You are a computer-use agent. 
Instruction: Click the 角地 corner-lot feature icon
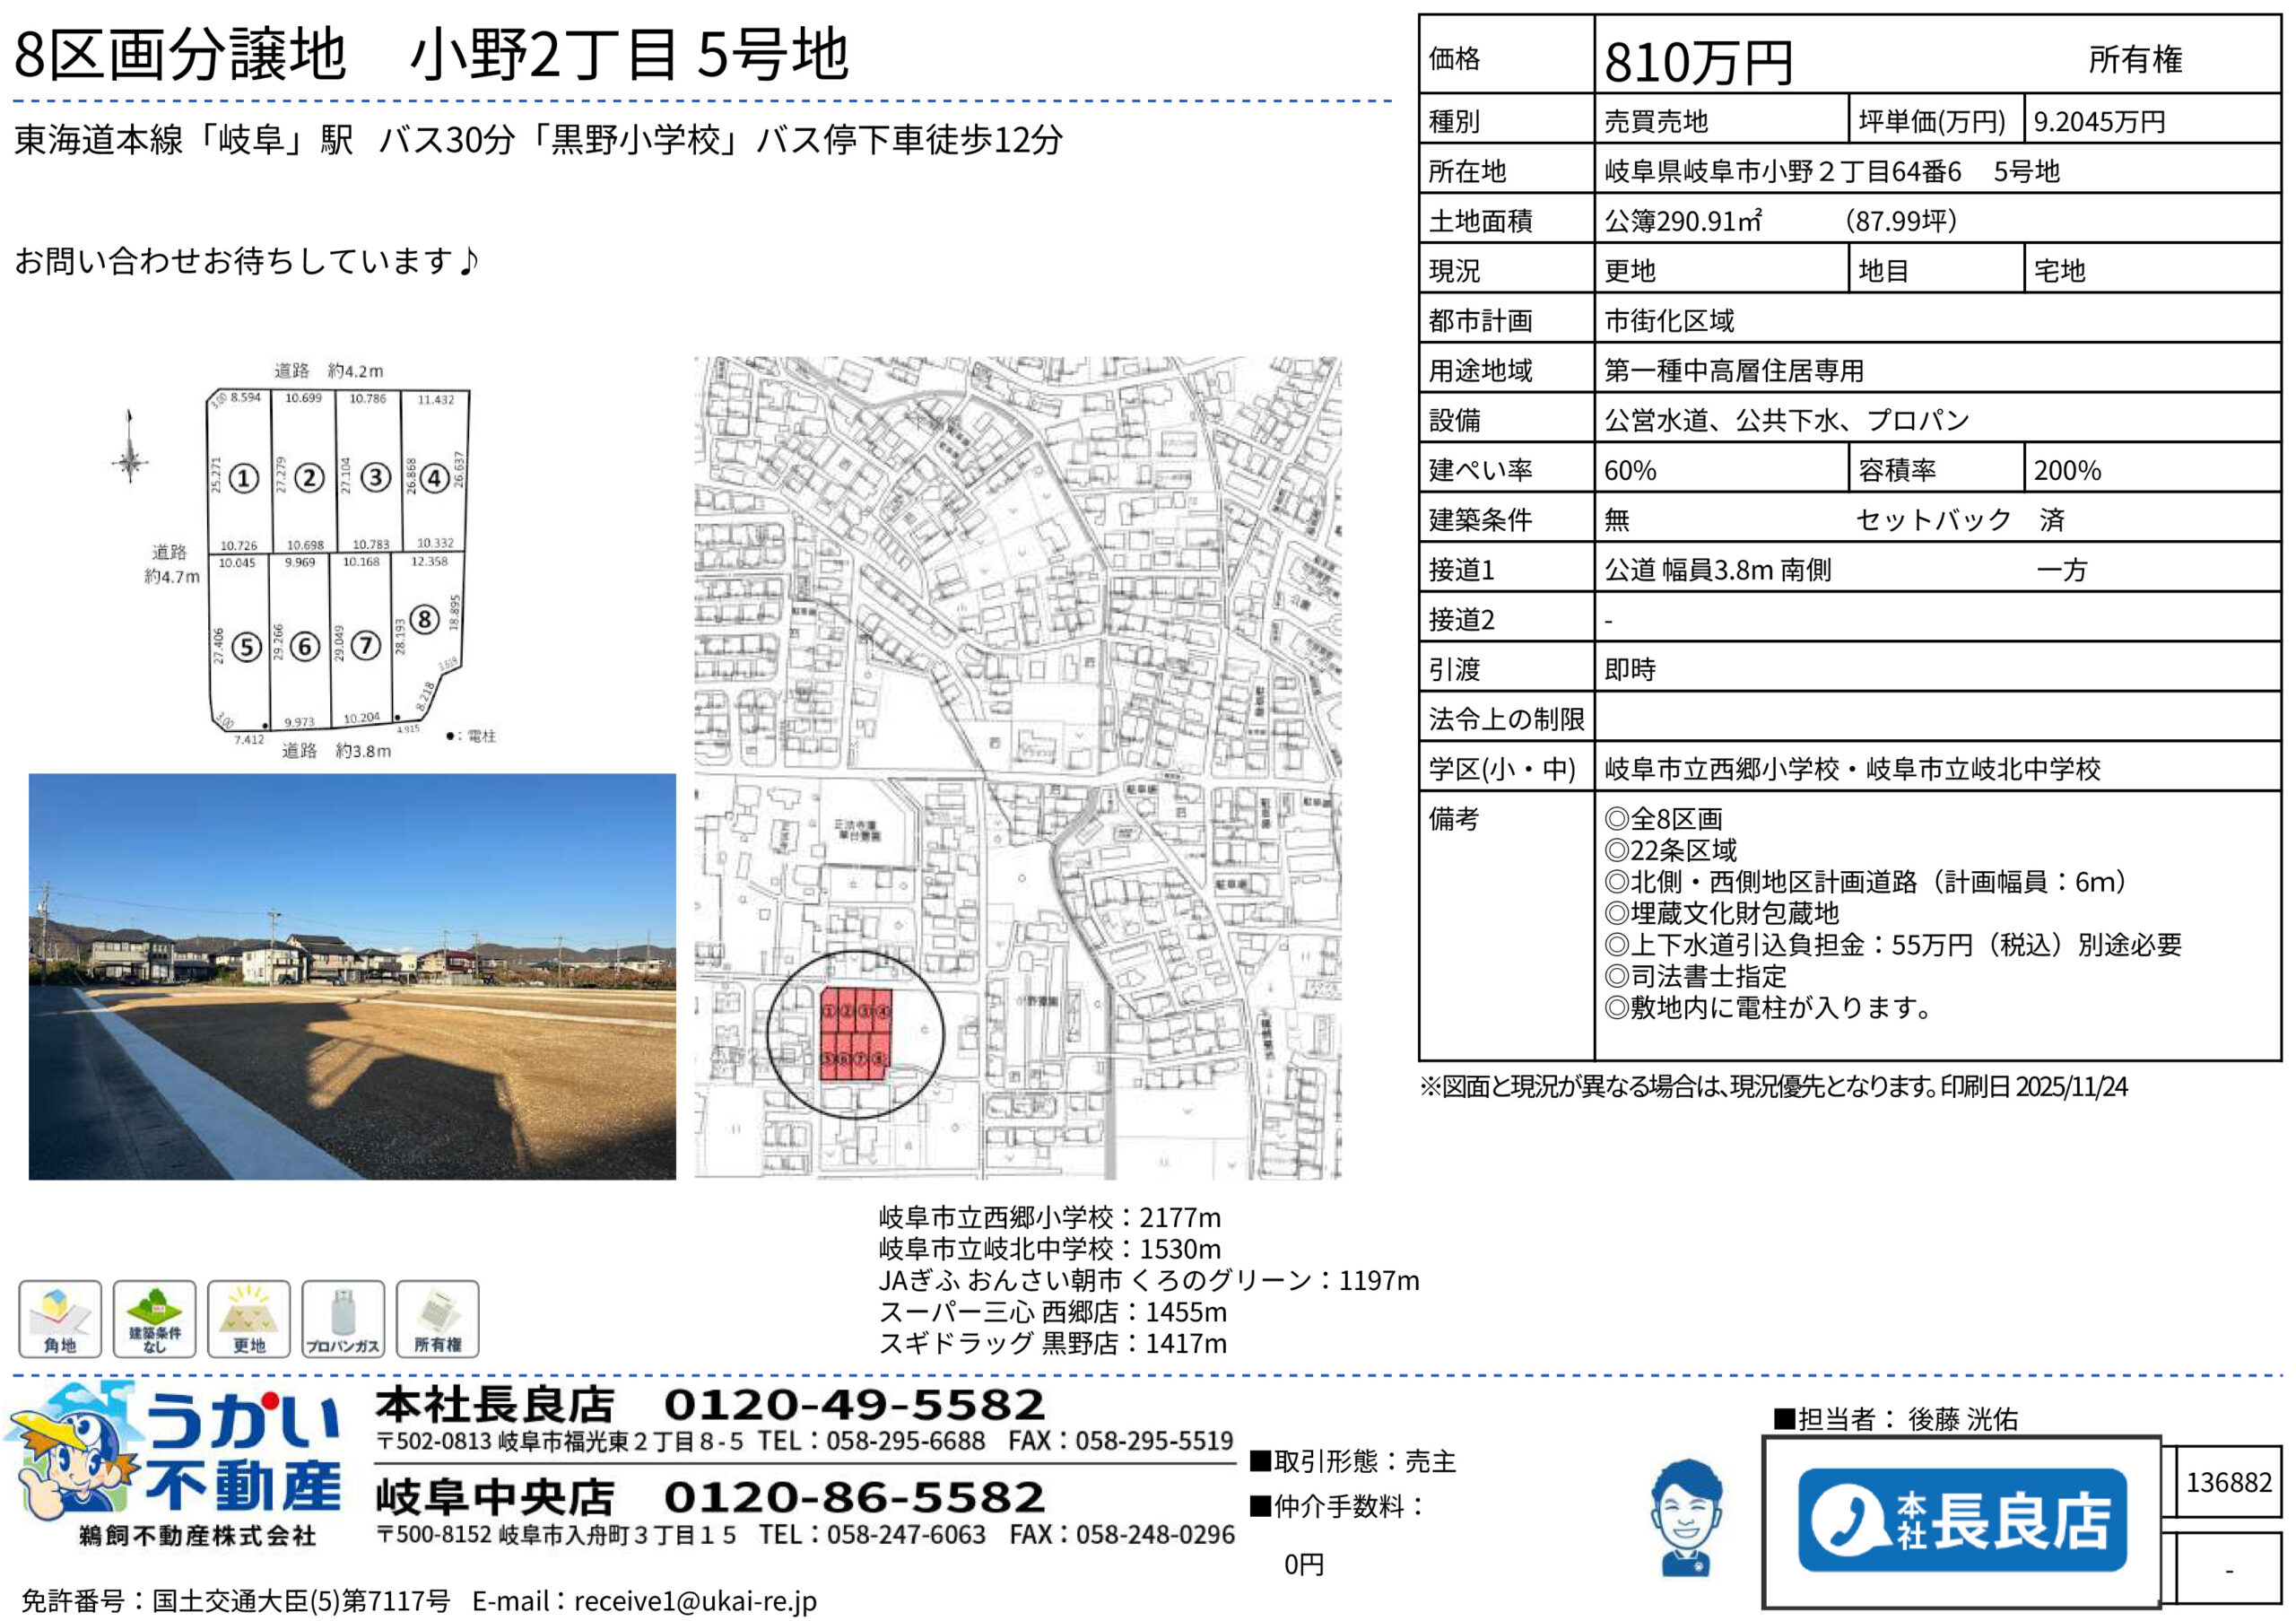(x=60, y=1318)
